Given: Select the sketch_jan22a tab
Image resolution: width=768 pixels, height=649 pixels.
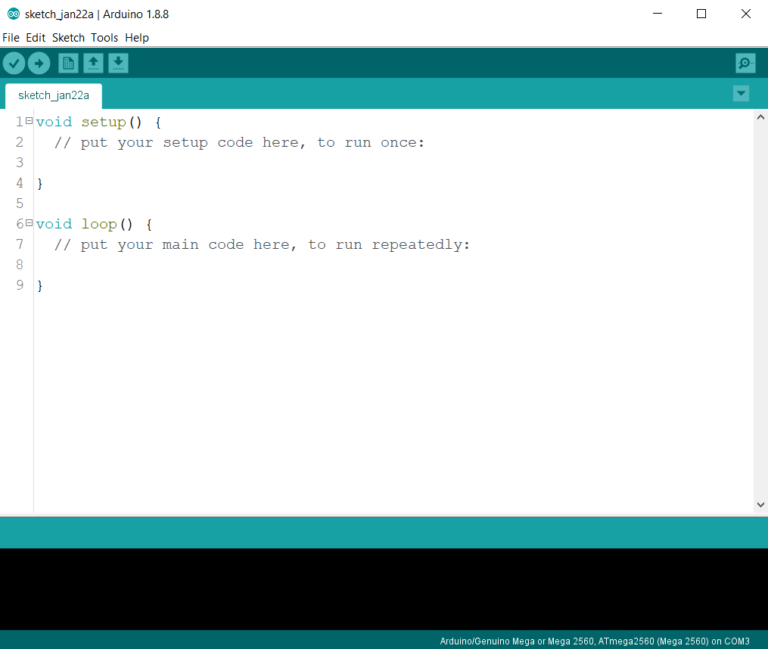Looking at the screenshot, I should 53,96.
